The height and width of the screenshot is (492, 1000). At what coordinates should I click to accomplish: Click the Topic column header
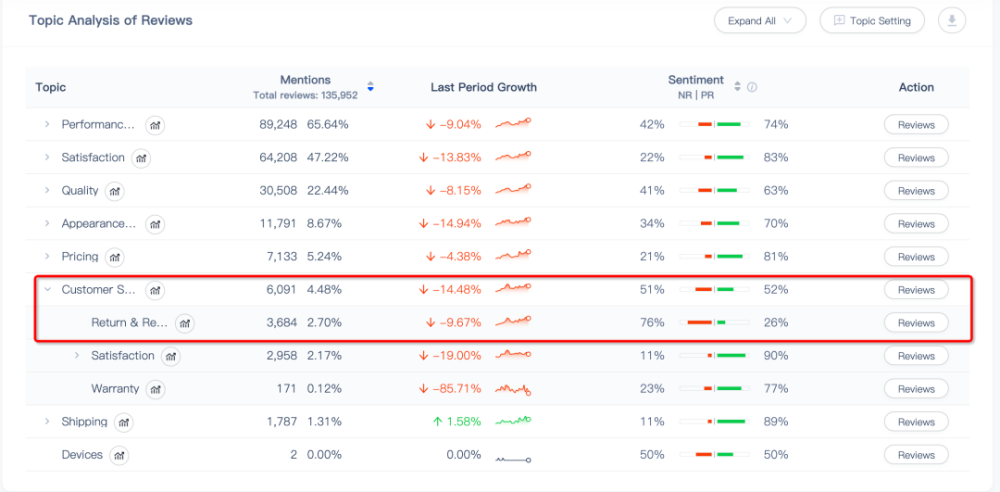coord(50,87)
